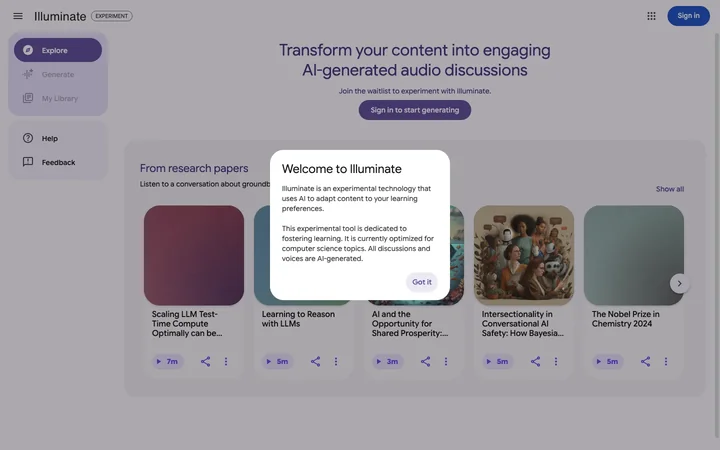This screenshot has height=450, width=720.
Task: Open the Intersectionality card illustration thumbnail
Action: [524, 255]
